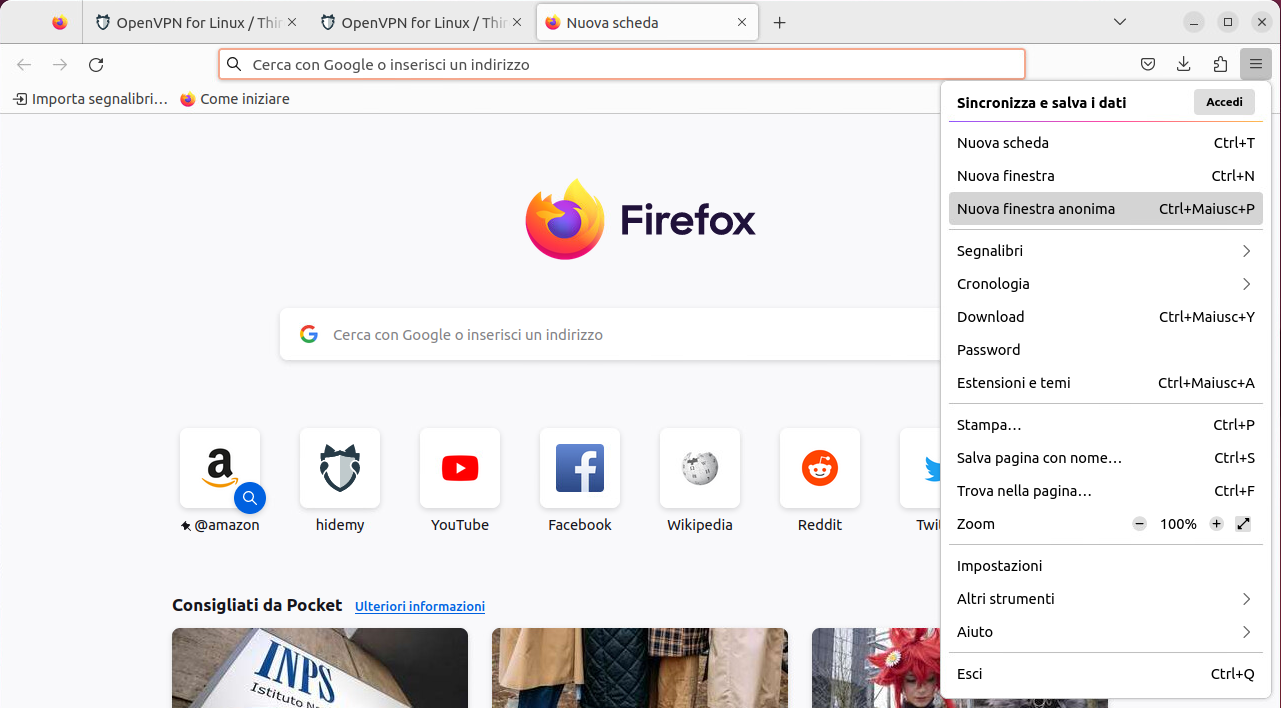Screen dimensions: 1281x708
Task: Click the Google search box on page
Action: click(x=610, y=335)
